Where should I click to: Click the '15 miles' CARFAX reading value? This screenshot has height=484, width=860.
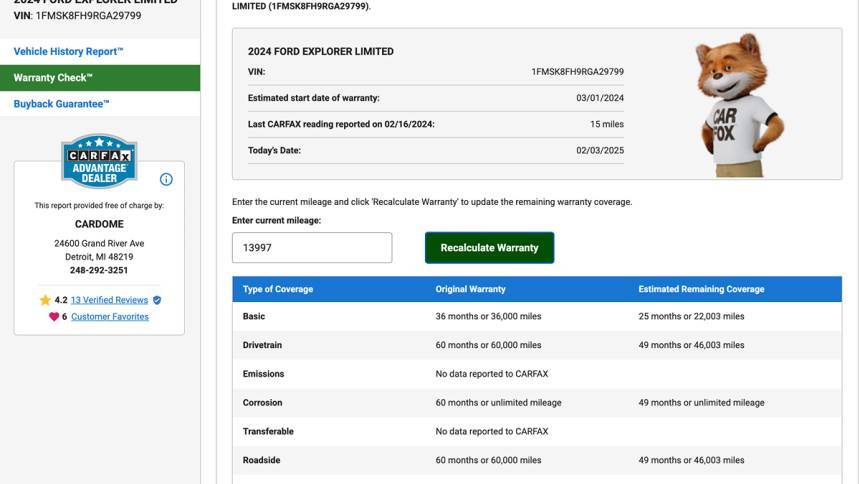pyautogui.click(x=607, y=125)
